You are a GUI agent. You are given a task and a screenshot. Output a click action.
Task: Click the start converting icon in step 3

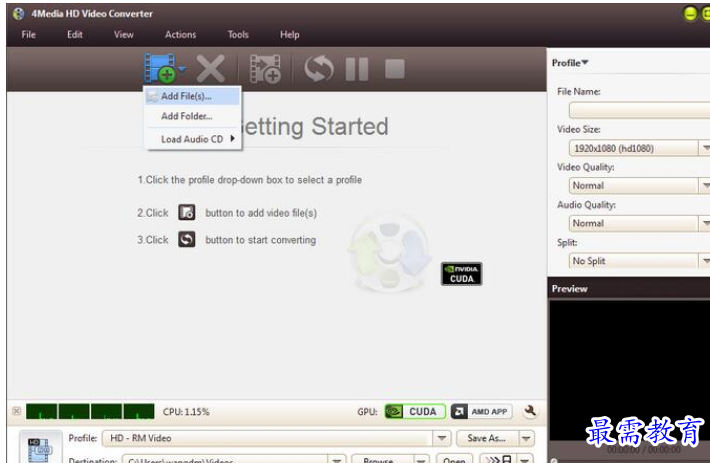tap(187, 239)
